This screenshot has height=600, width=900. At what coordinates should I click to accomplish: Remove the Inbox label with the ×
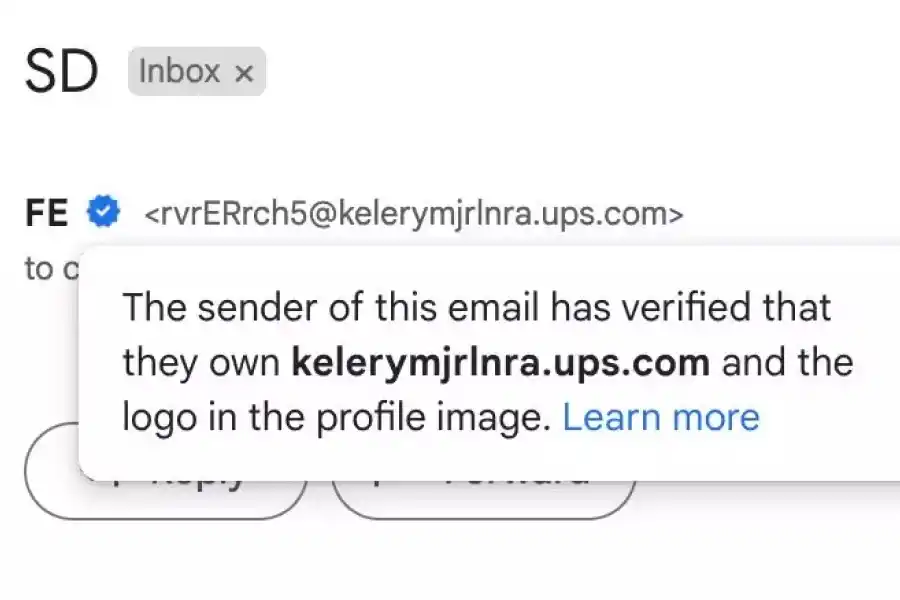(244, 72)
